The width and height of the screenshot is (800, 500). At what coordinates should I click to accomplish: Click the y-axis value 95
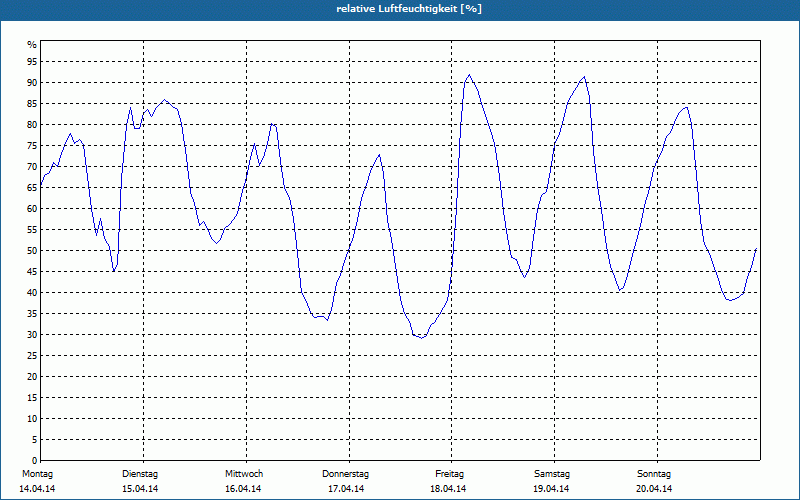(x=32, y=62)
